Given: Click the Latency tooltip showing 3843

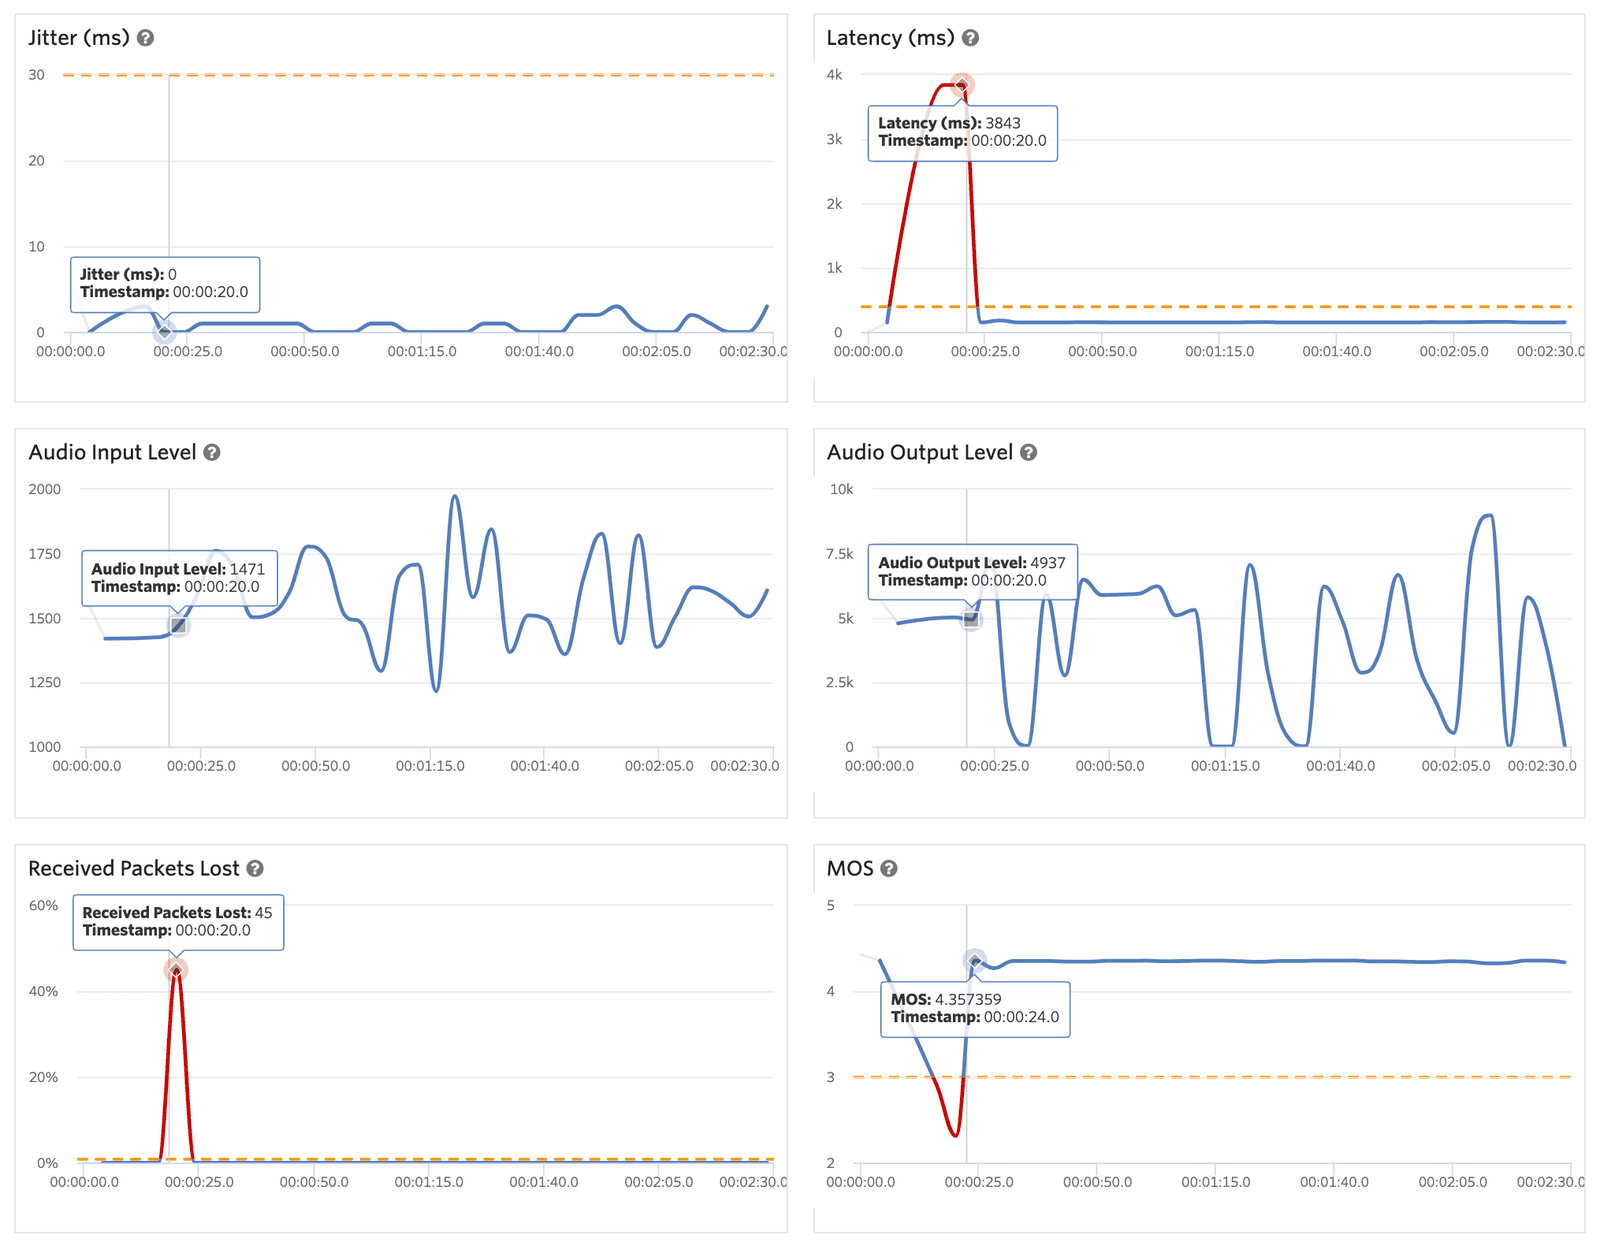Looking at the screenshot, I should [962, 133].
